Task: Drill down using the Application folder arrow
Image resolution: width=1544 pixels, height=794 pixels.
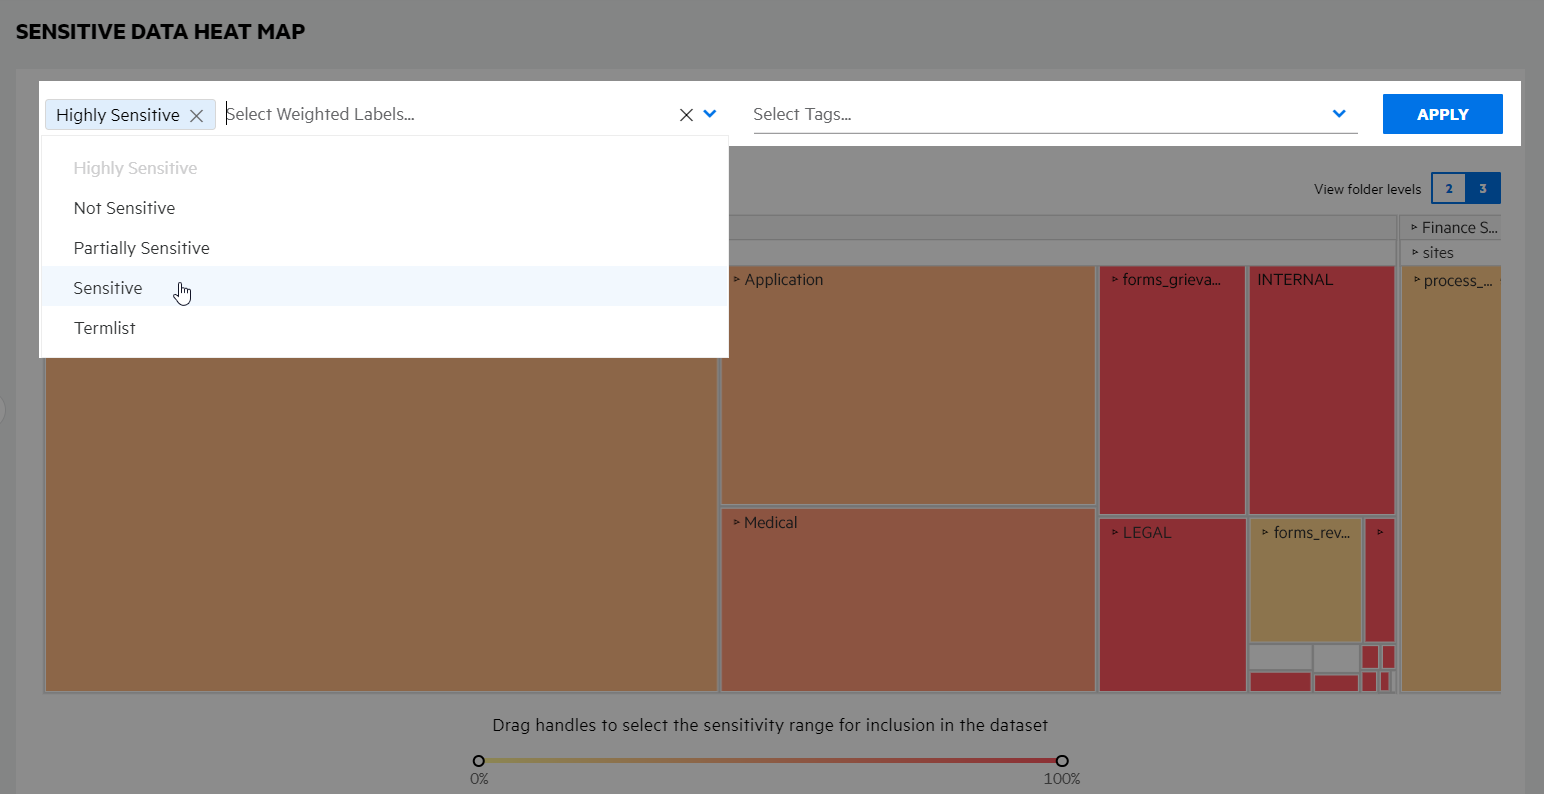Action: click(737, 280)
